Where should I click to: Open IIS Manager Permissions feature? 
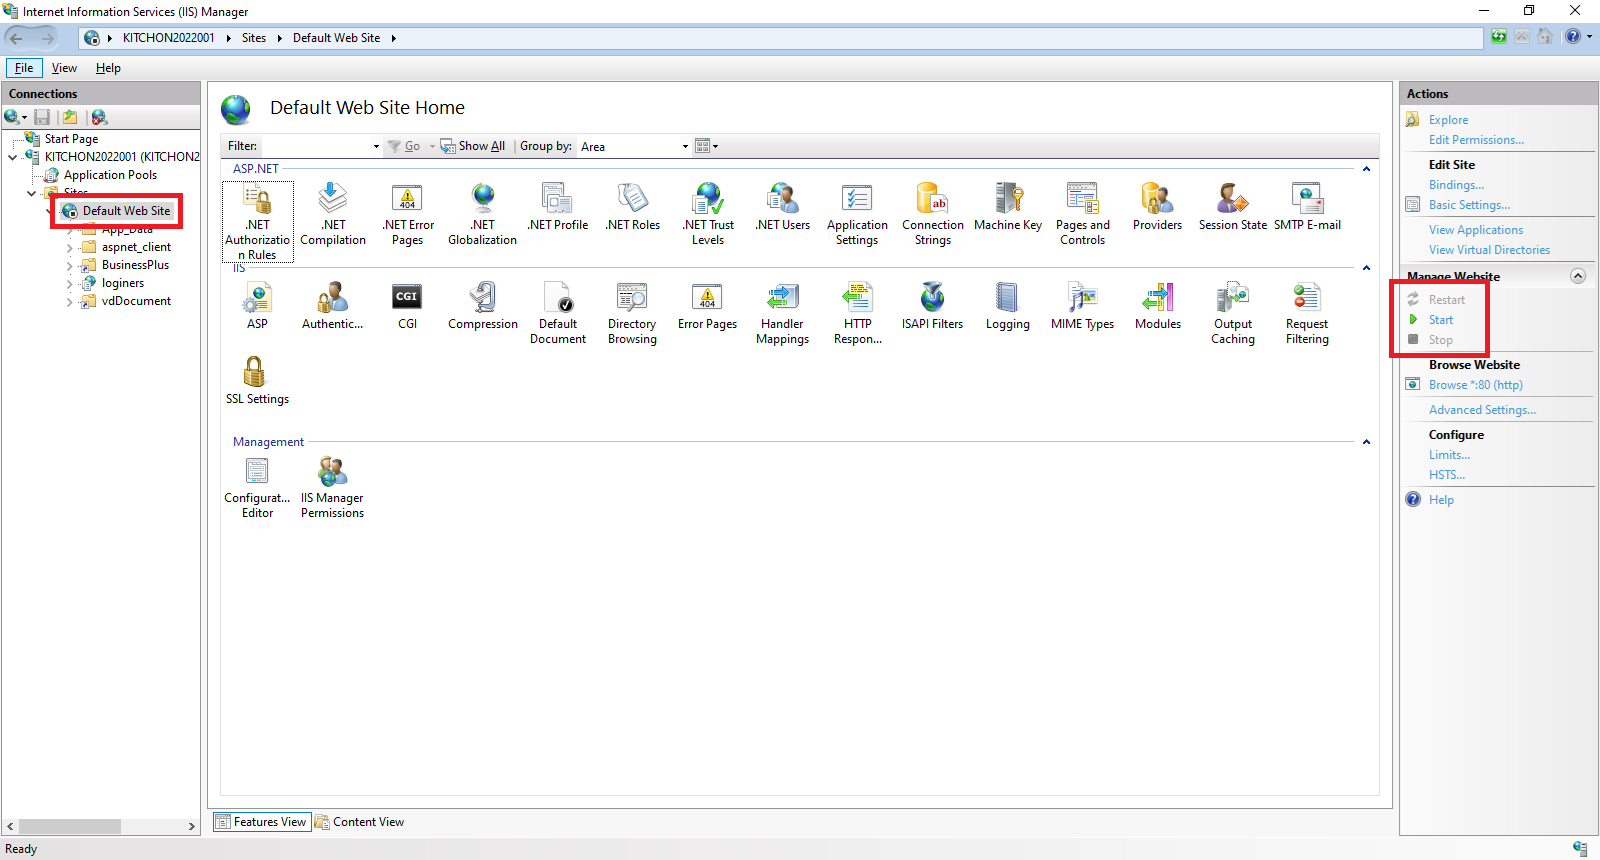(x=333, y=487)
